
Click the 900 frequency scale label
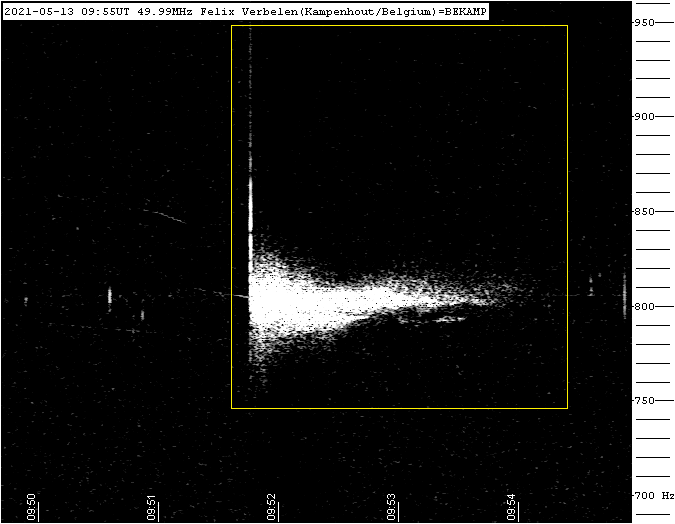[x=644, y=117]
